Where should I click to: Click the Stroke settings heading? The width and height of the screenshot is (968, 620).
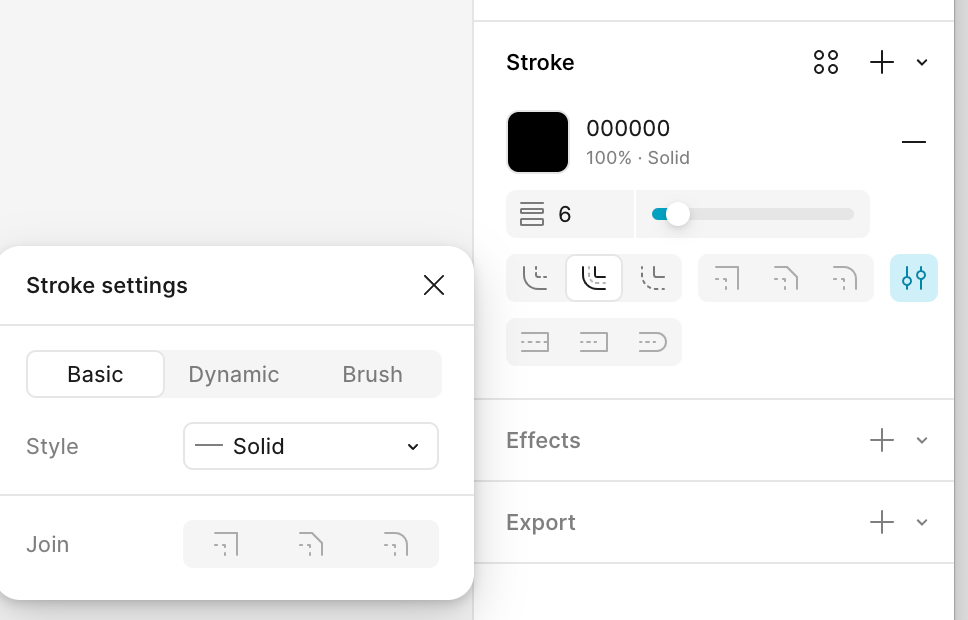pyautogui.click(x=107, y=285)
